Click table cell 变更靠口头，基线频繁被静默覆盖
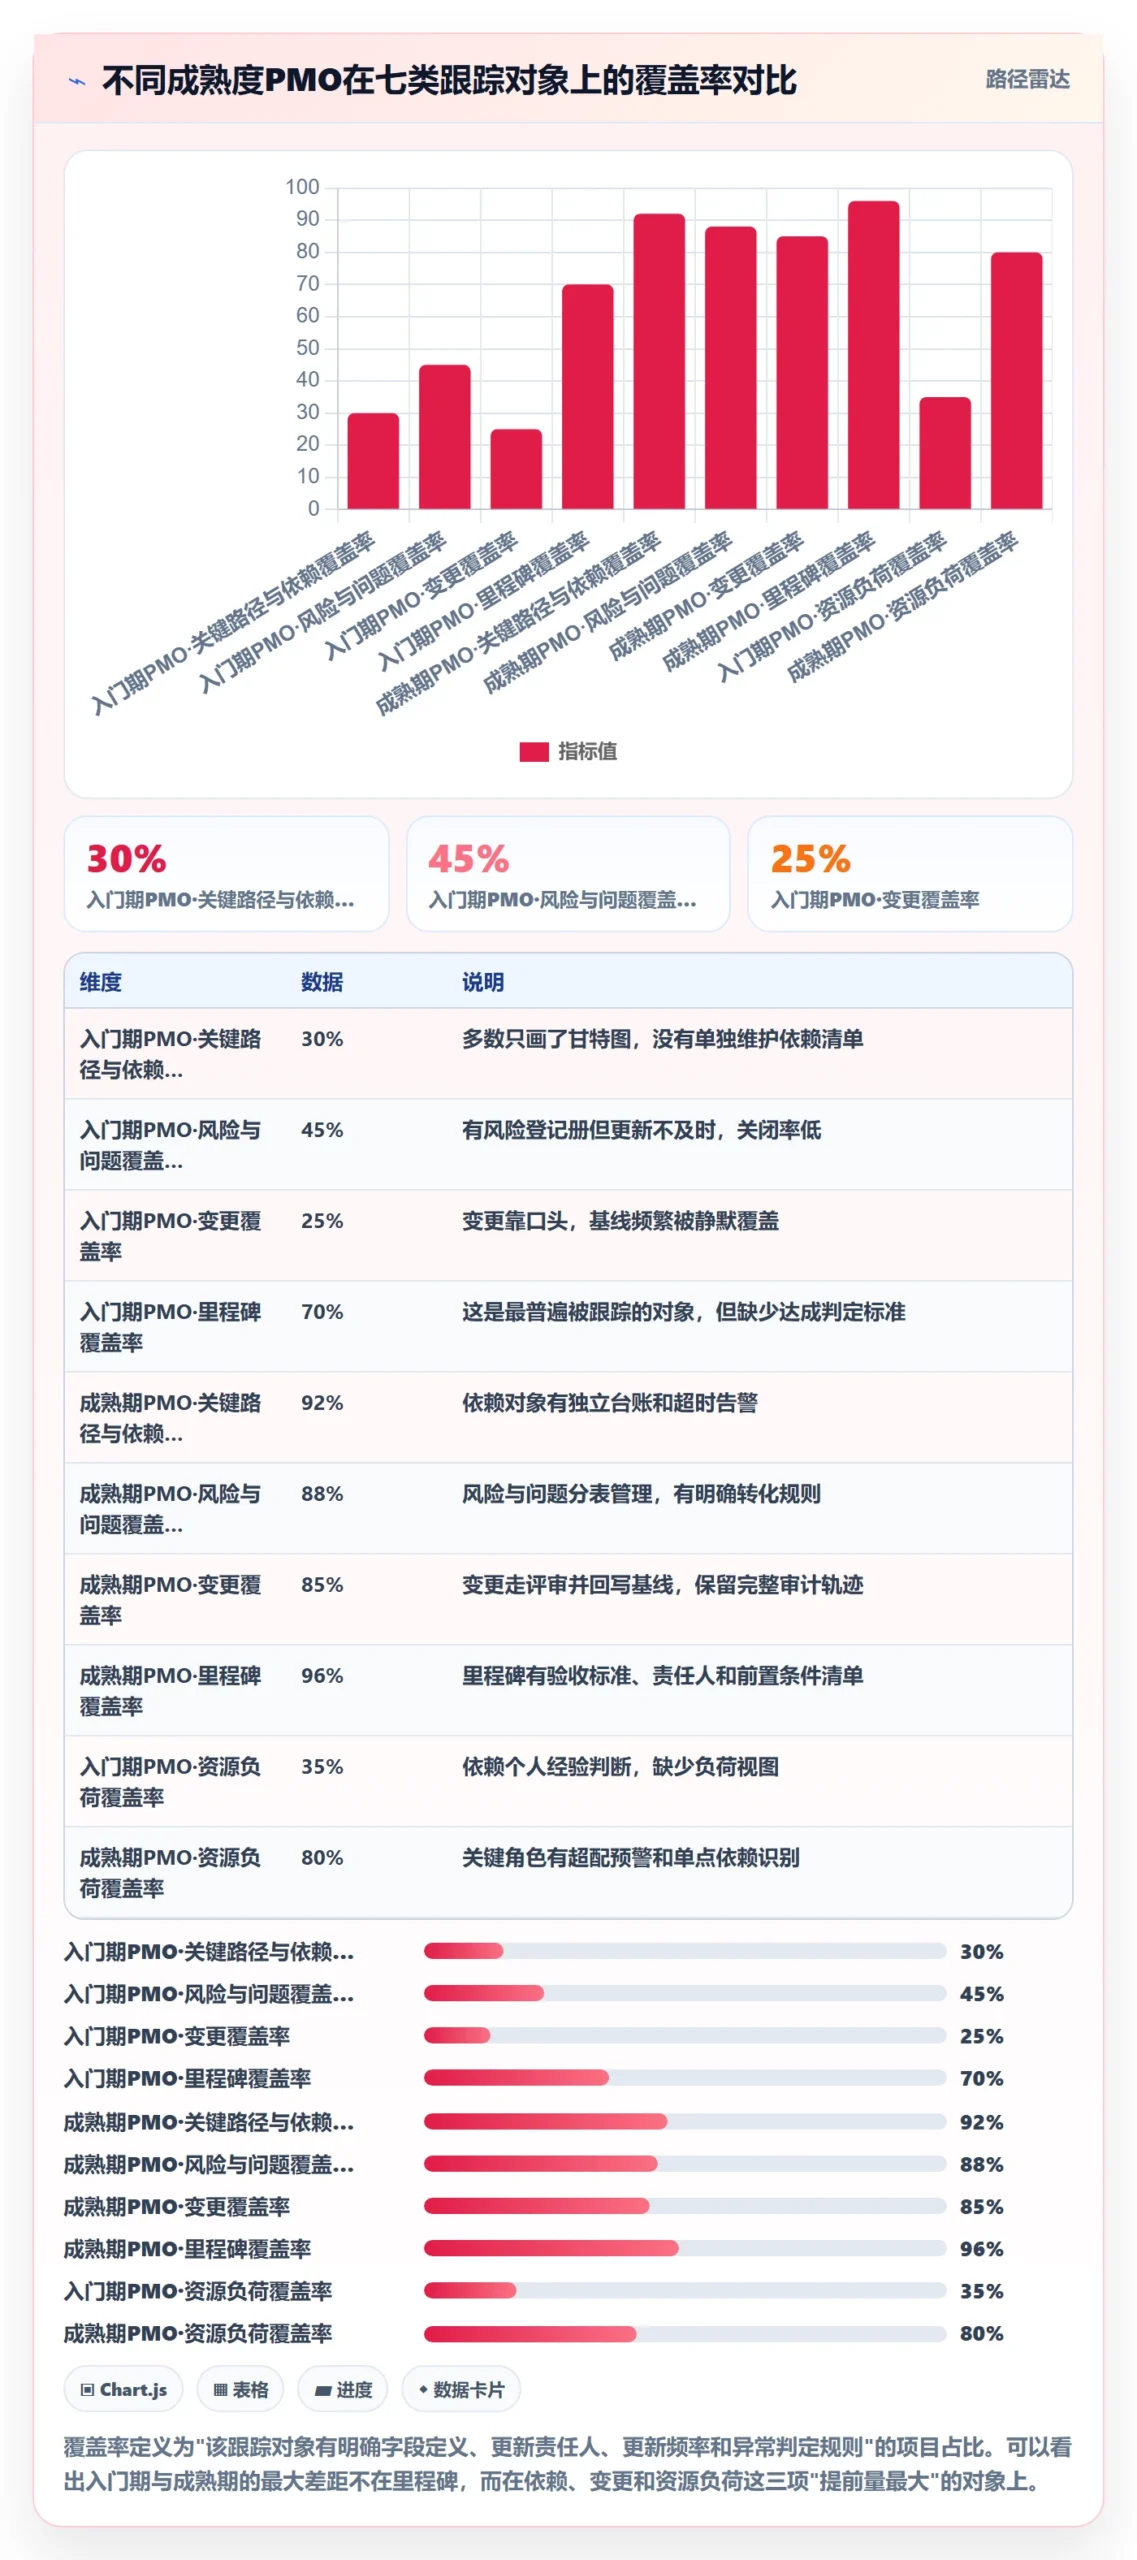The image size is (1137, 2560). pos(620,1221)
